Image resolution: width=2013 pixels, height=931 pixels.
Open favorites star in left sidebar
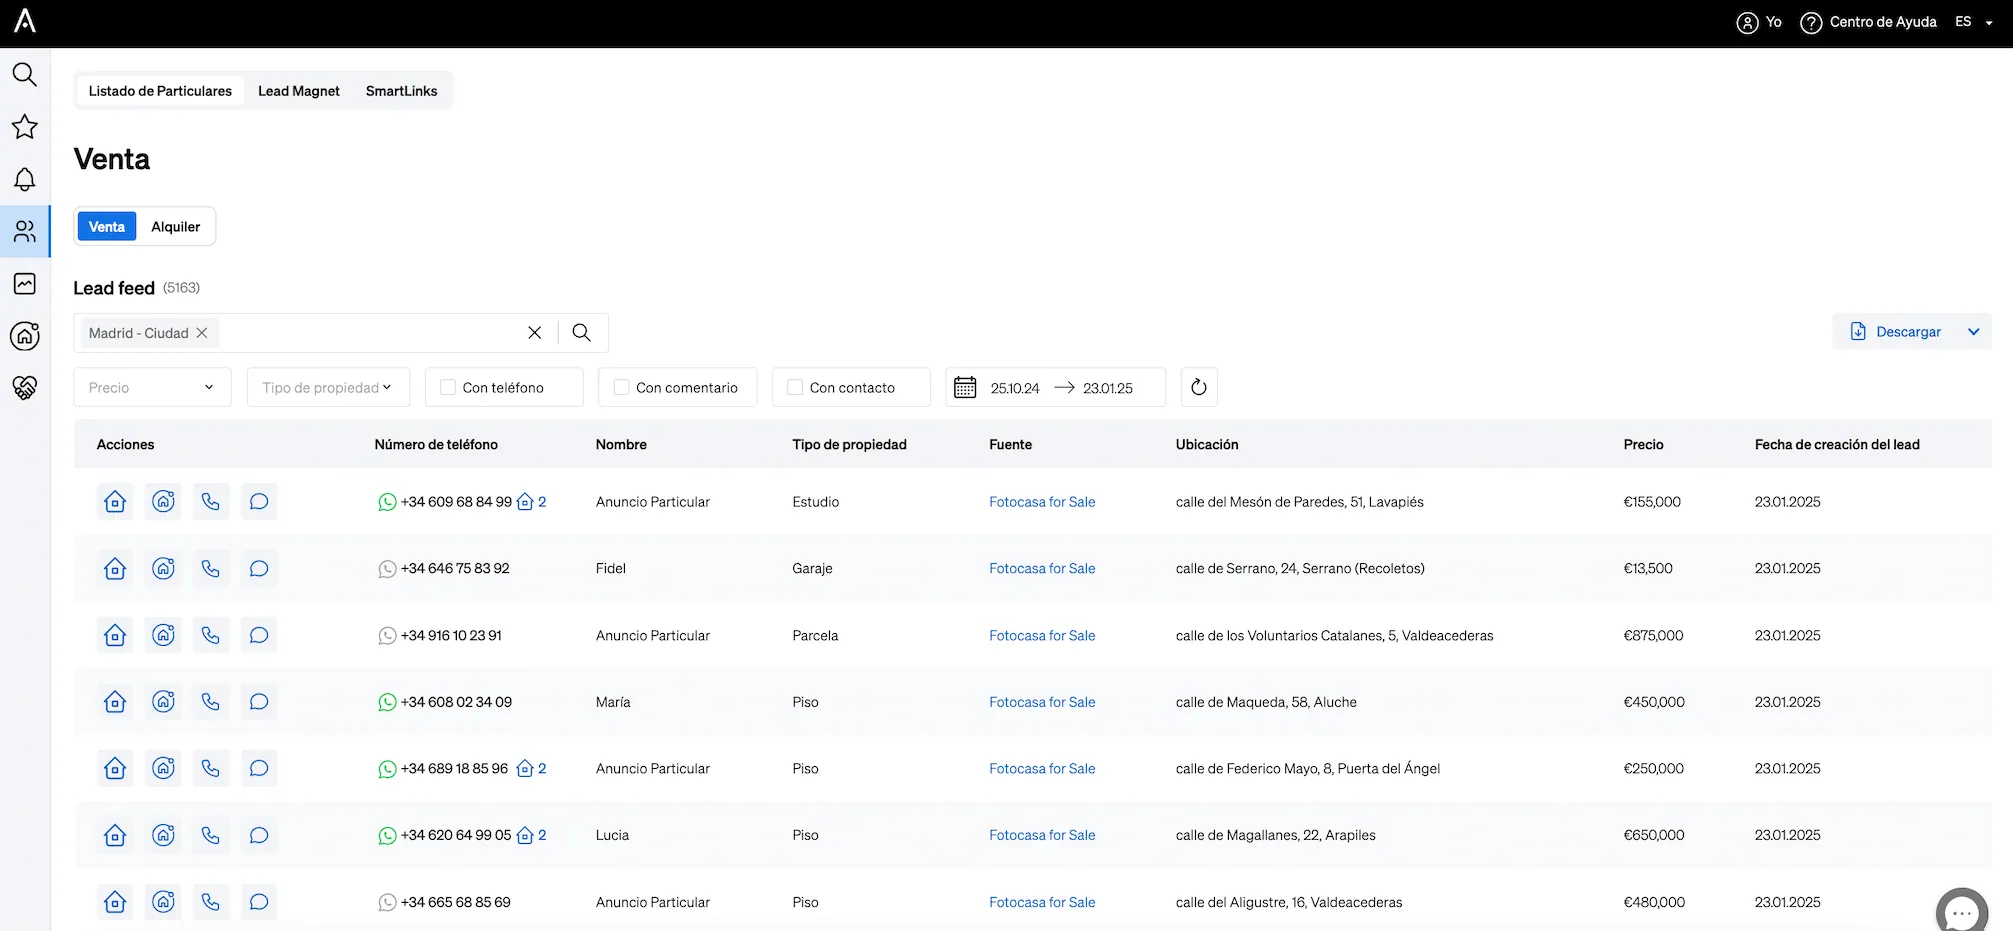(x=24, y=127)
